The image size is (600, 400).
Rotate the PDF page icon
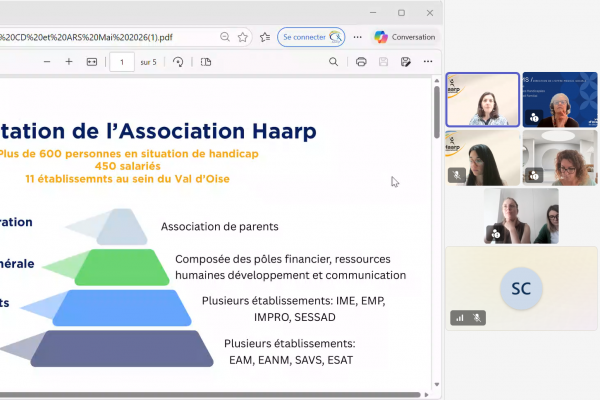point(178,62)
